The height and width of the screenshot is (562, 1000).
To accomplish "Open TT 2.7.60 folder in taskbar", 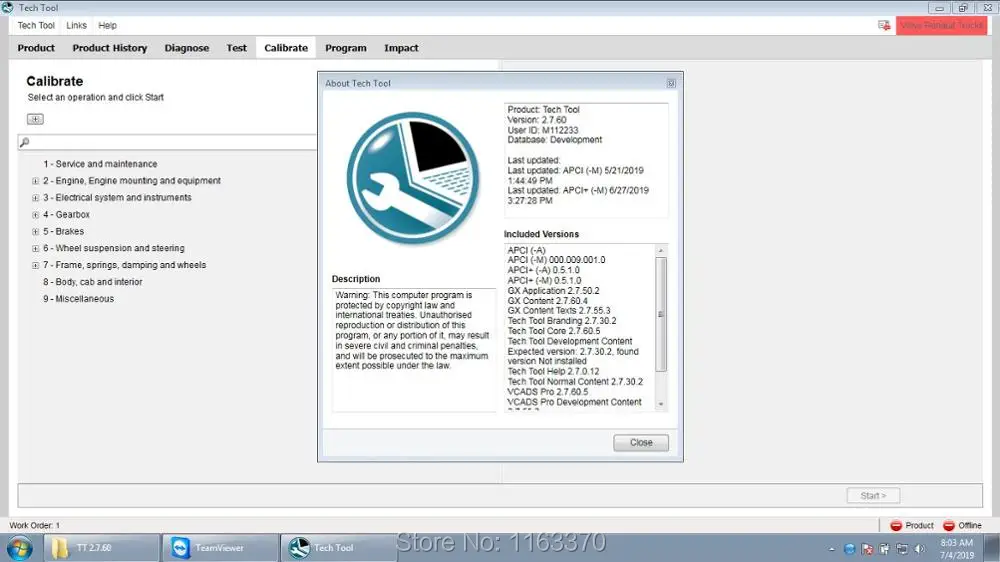I will click(x=101, y=548).
